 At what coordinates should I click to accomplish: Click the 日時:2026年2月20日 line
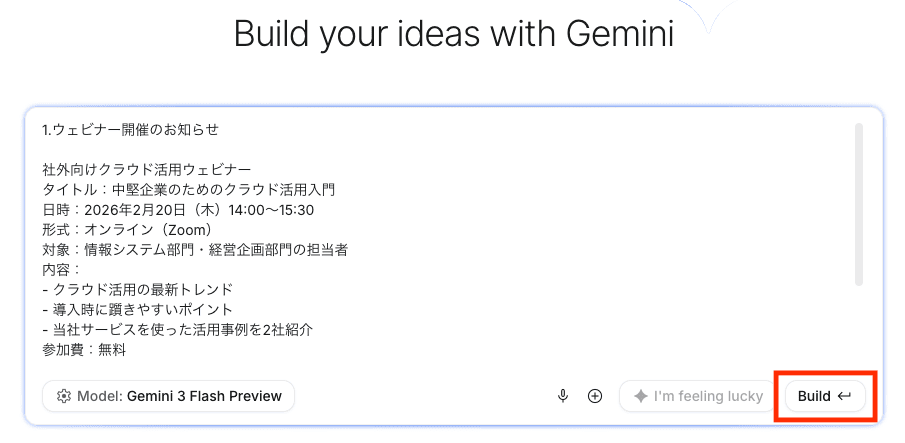pos(178,210)
